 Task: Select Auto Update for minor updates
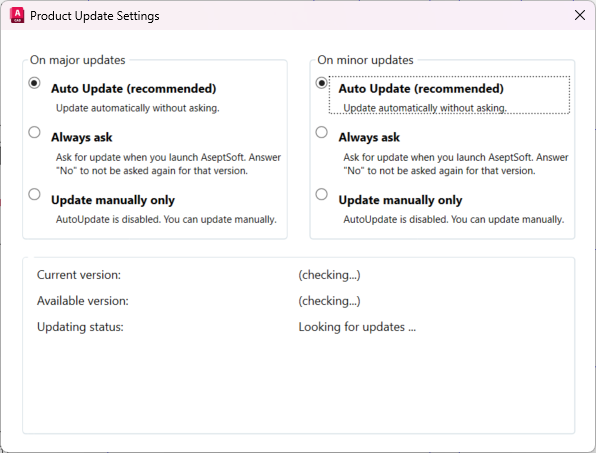pyautogui.click(x=322, y=83)
